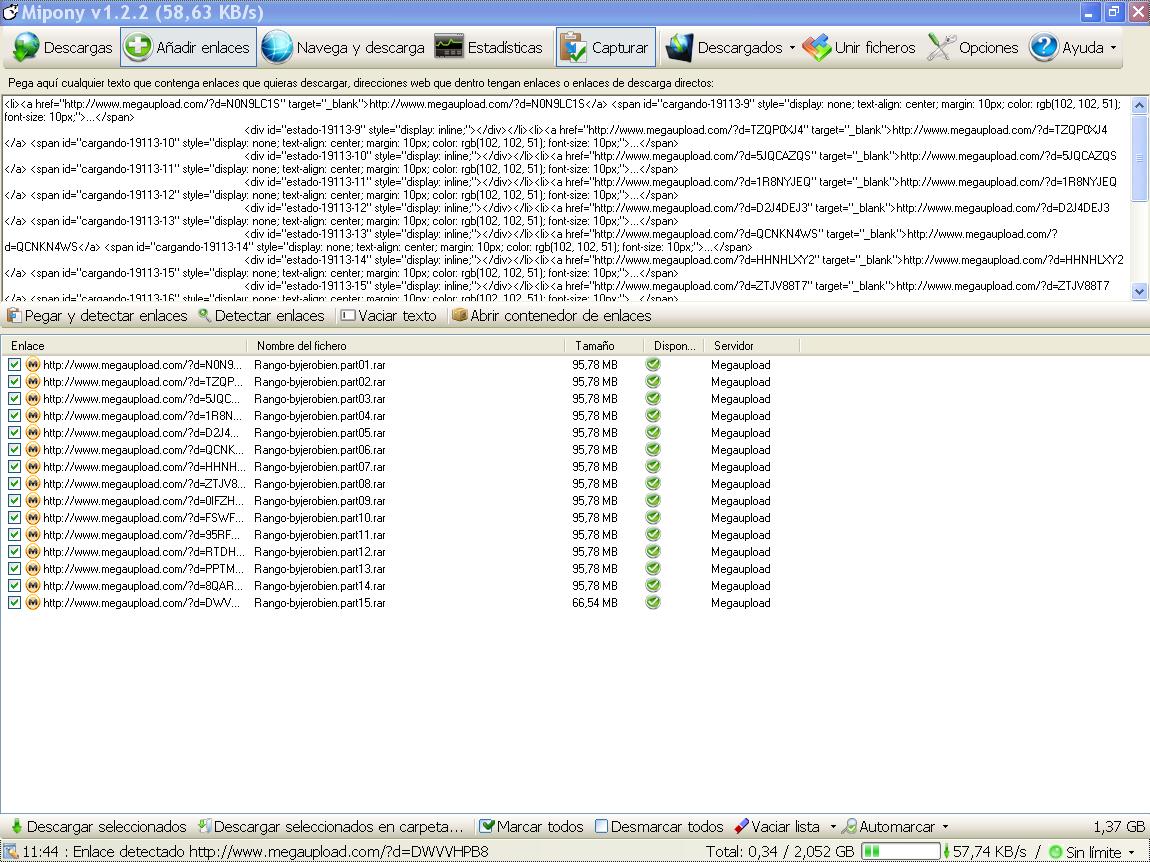Click Abrir contenedor de enlaces
The image size is (1150, 862).
(x=552, y=315)
